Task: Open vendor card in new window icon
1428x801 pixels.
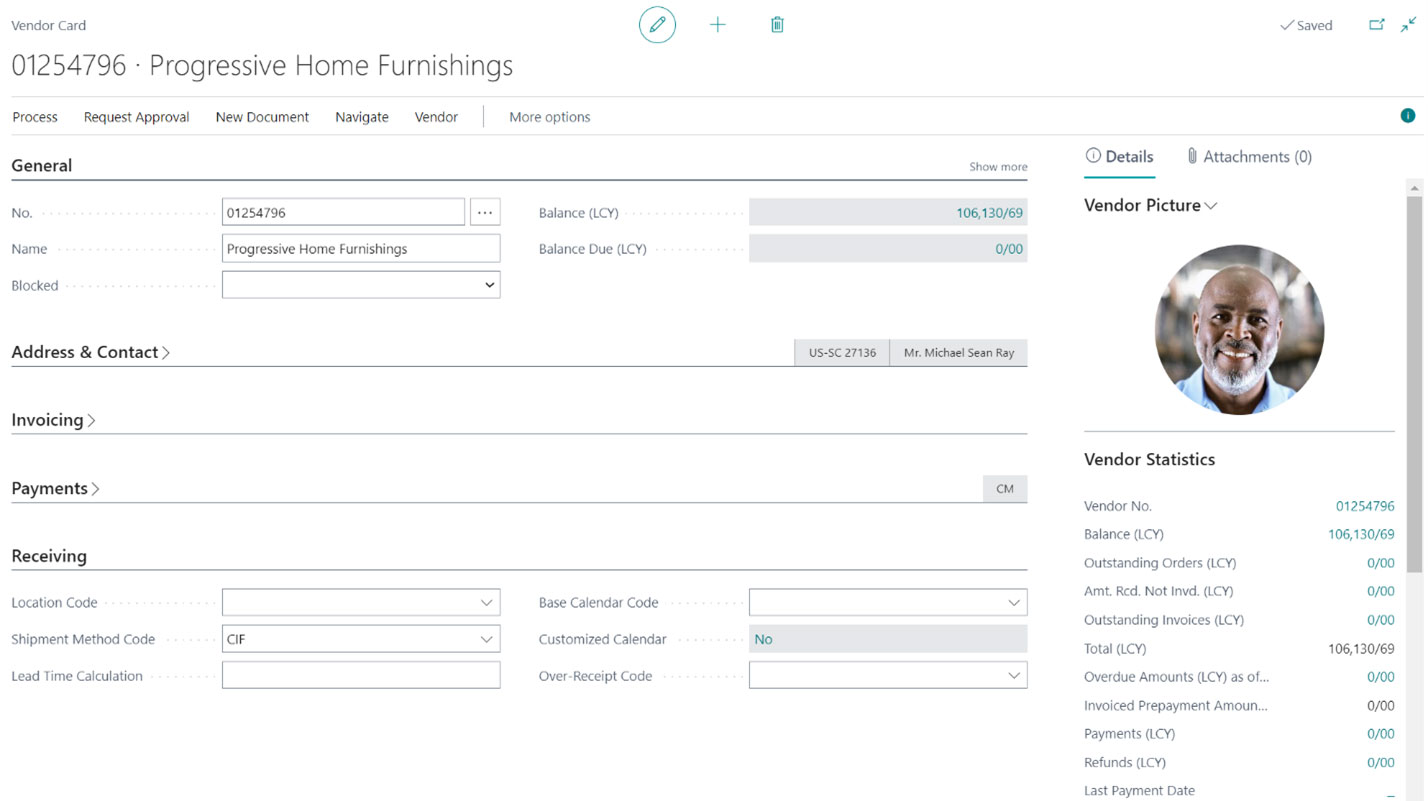Action: tap(1376, 25)
